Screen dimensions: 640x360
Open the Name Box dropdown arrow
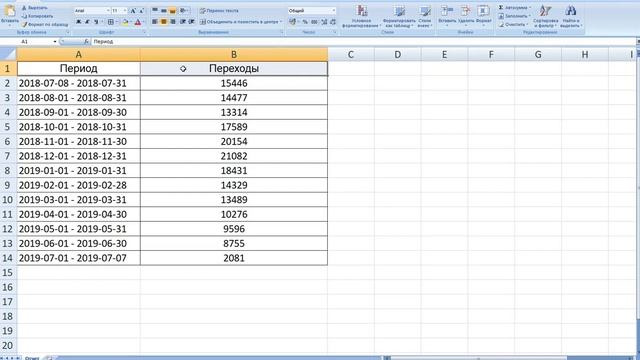coord(55,42)
